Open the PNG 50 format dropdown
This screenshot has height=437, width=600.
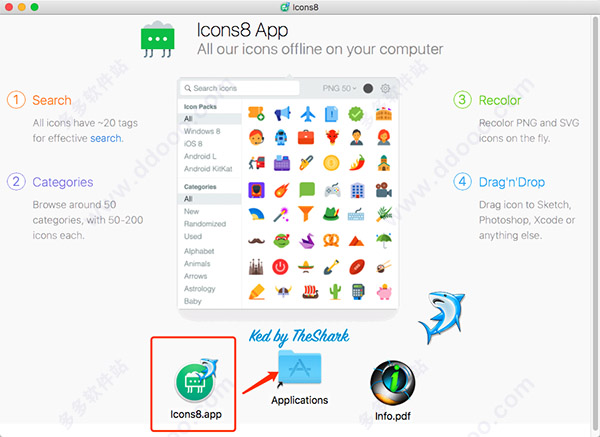(x=339, y=88)
